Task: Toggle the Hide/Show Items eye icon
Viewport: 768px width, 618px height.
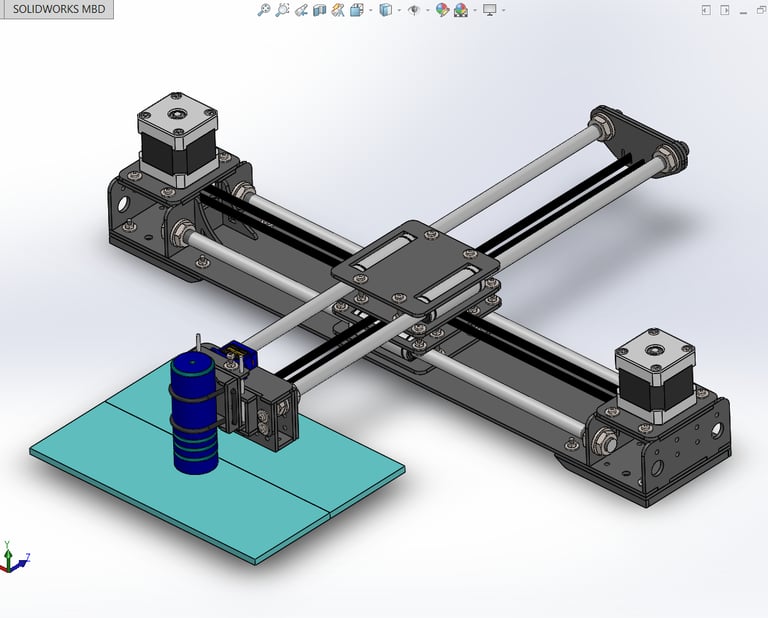Action: (414, 10)
